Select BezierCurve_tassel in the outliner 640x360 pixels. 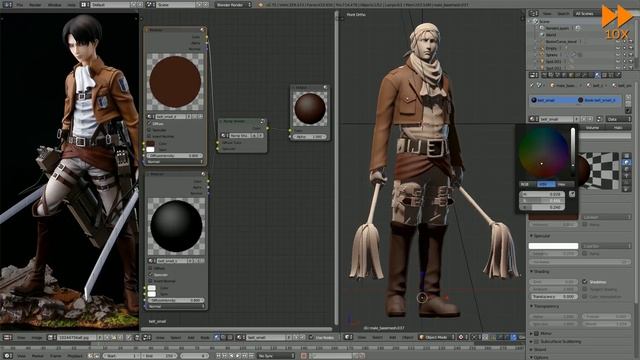(x=561, y=42)
